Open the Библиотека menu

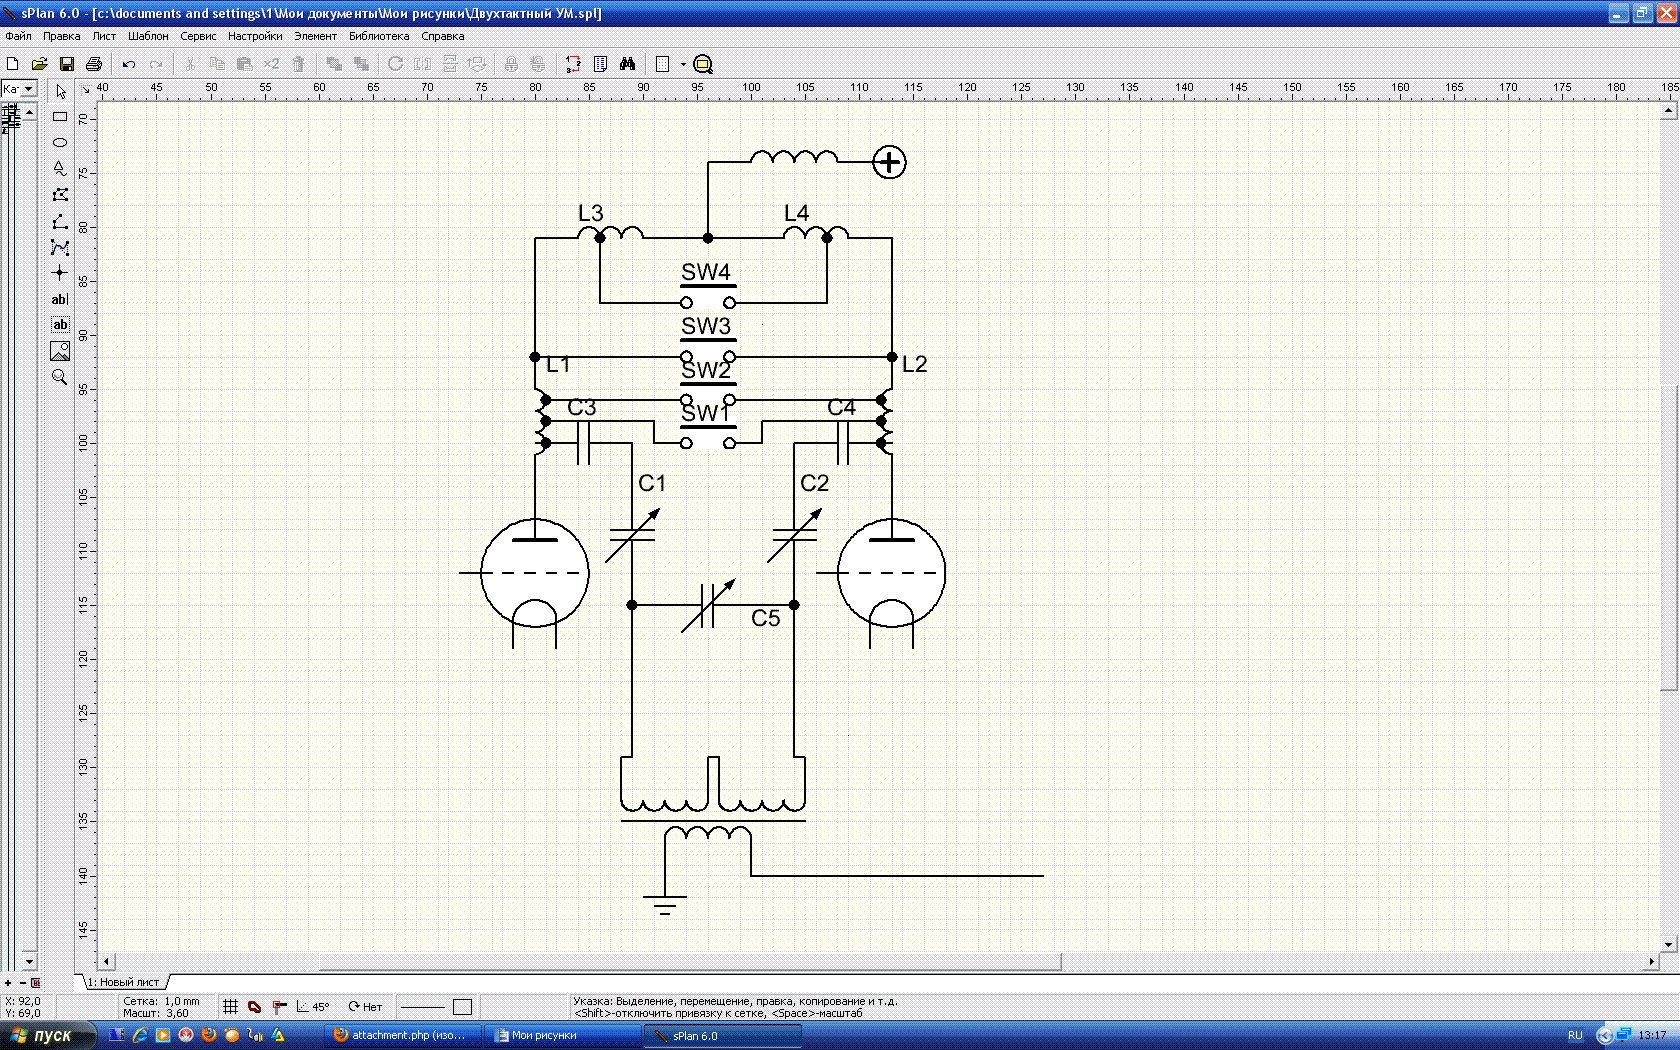click(378, 36)
